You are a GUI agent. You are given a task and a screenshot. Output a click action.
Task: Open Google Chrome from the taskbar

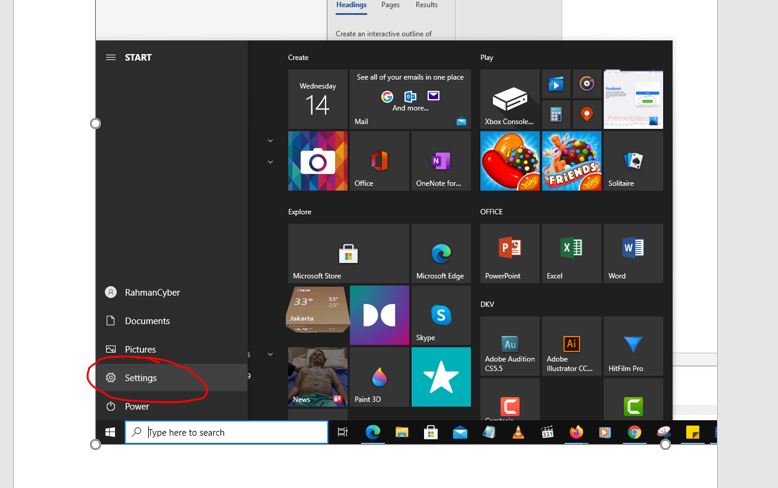point(634,432)
